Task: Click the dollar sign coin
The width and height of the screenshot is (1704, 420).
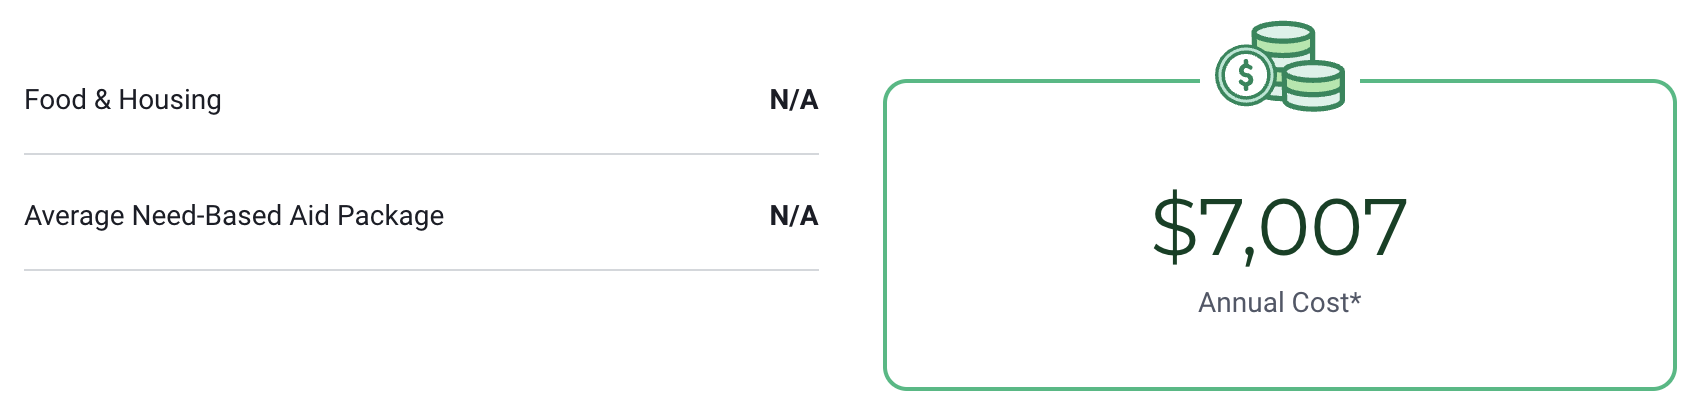Action: point(1245,75)
